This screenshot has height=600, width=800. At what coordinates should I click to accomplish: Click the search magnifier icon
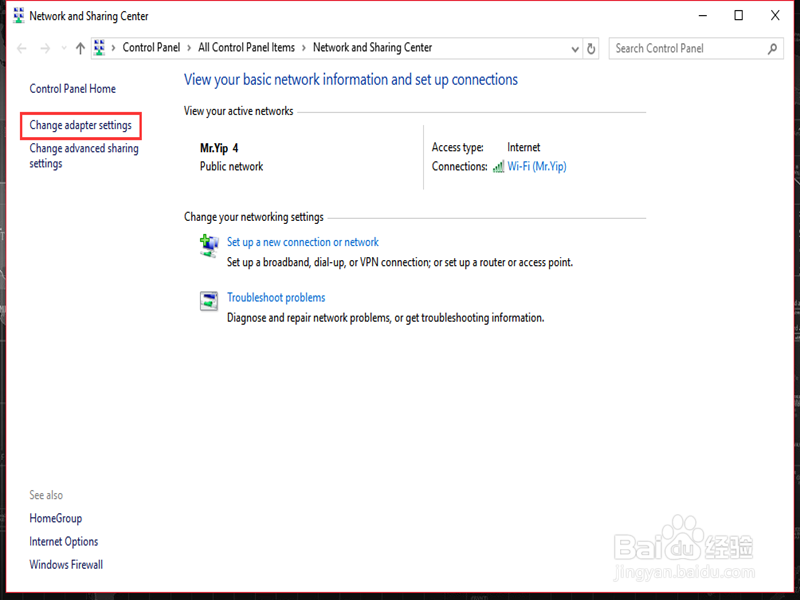tap(772, 48)
